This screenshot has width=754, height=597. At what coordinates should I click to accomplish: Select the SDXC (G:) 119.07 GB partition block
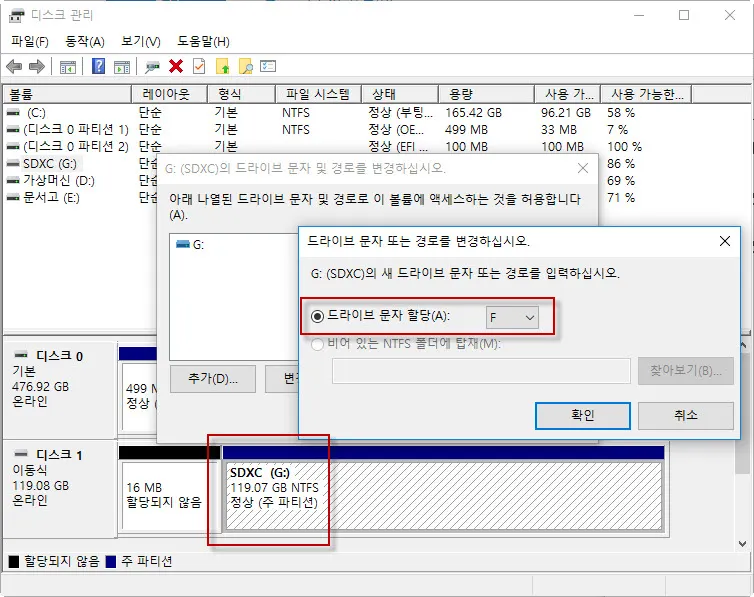tap(443, 496)
